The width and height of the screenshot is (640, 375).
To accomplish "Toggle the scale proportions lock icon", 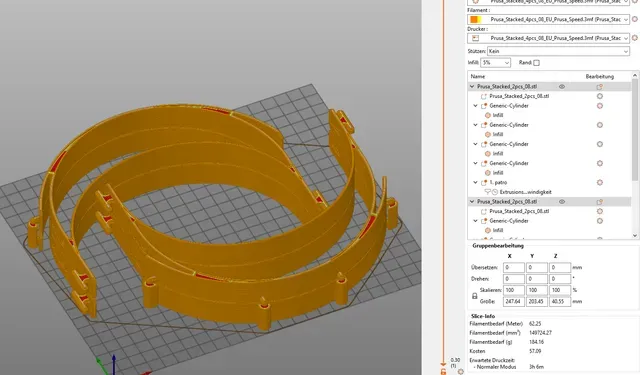I will pyautogui.click(x=475, y=296).
